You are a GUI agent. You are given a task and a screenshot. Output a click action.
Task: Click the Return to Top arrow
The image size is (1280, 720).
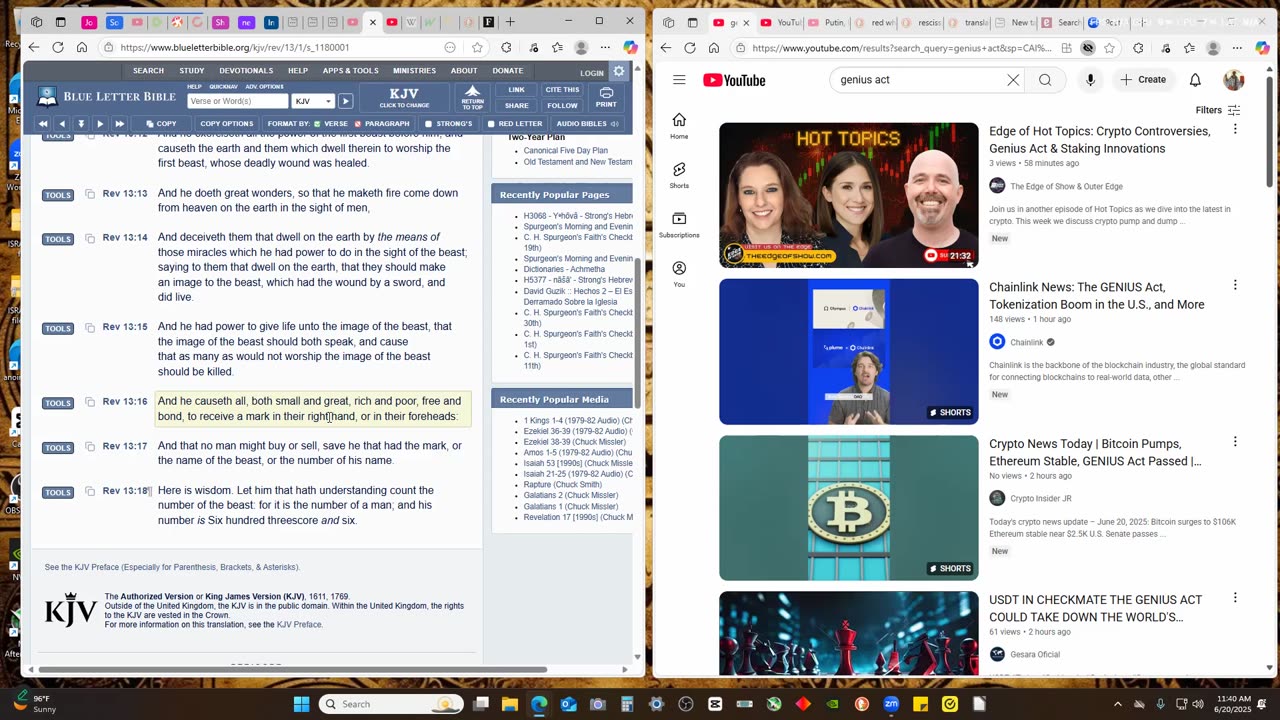(x=473, y=96)
